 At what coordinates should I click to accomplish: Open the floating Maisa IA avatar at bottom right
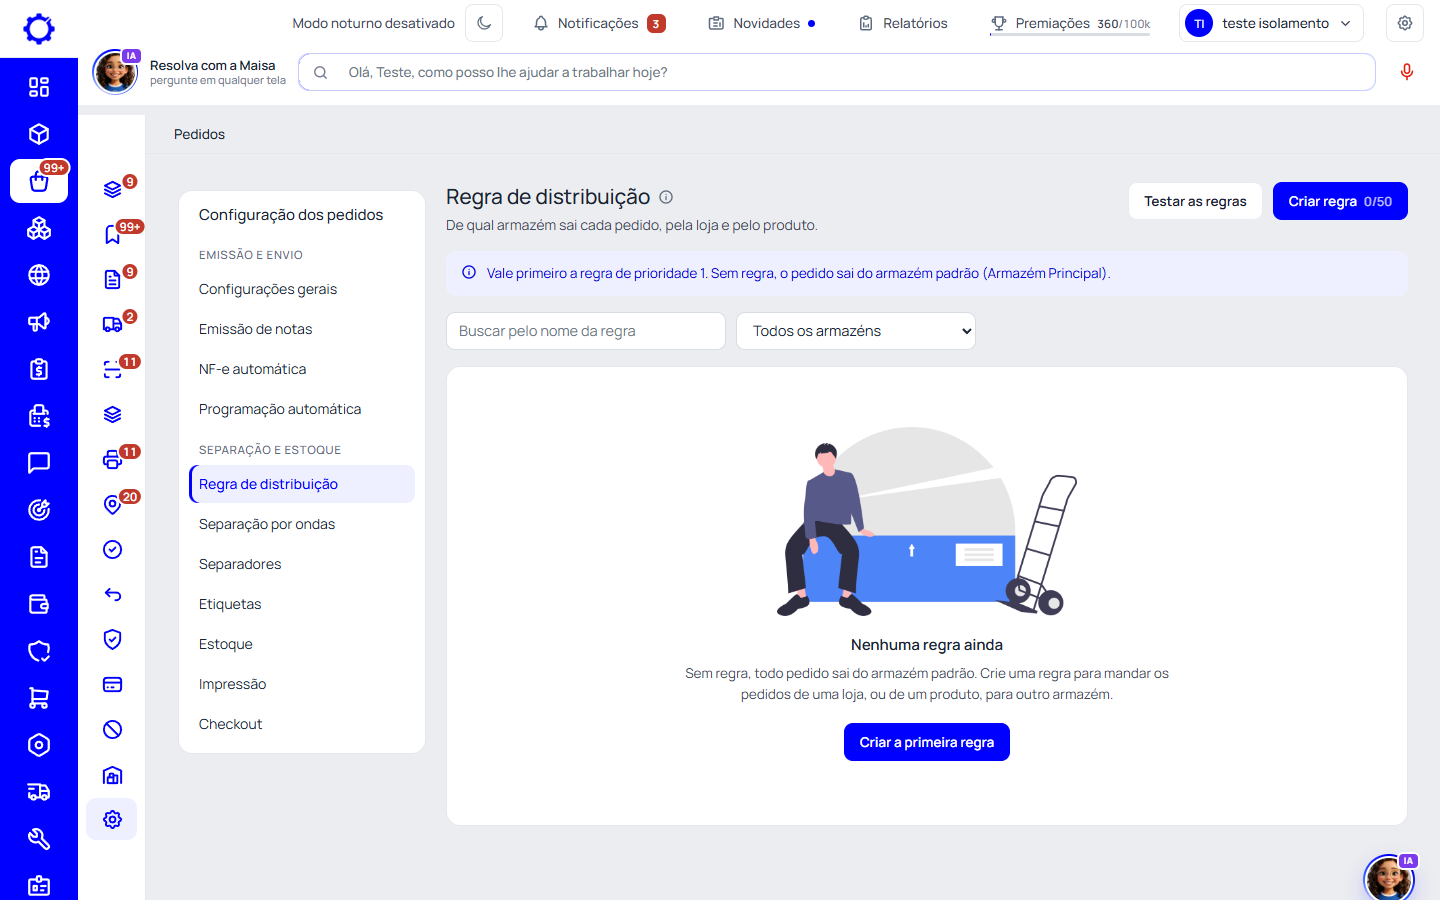tap(1390, 877)
